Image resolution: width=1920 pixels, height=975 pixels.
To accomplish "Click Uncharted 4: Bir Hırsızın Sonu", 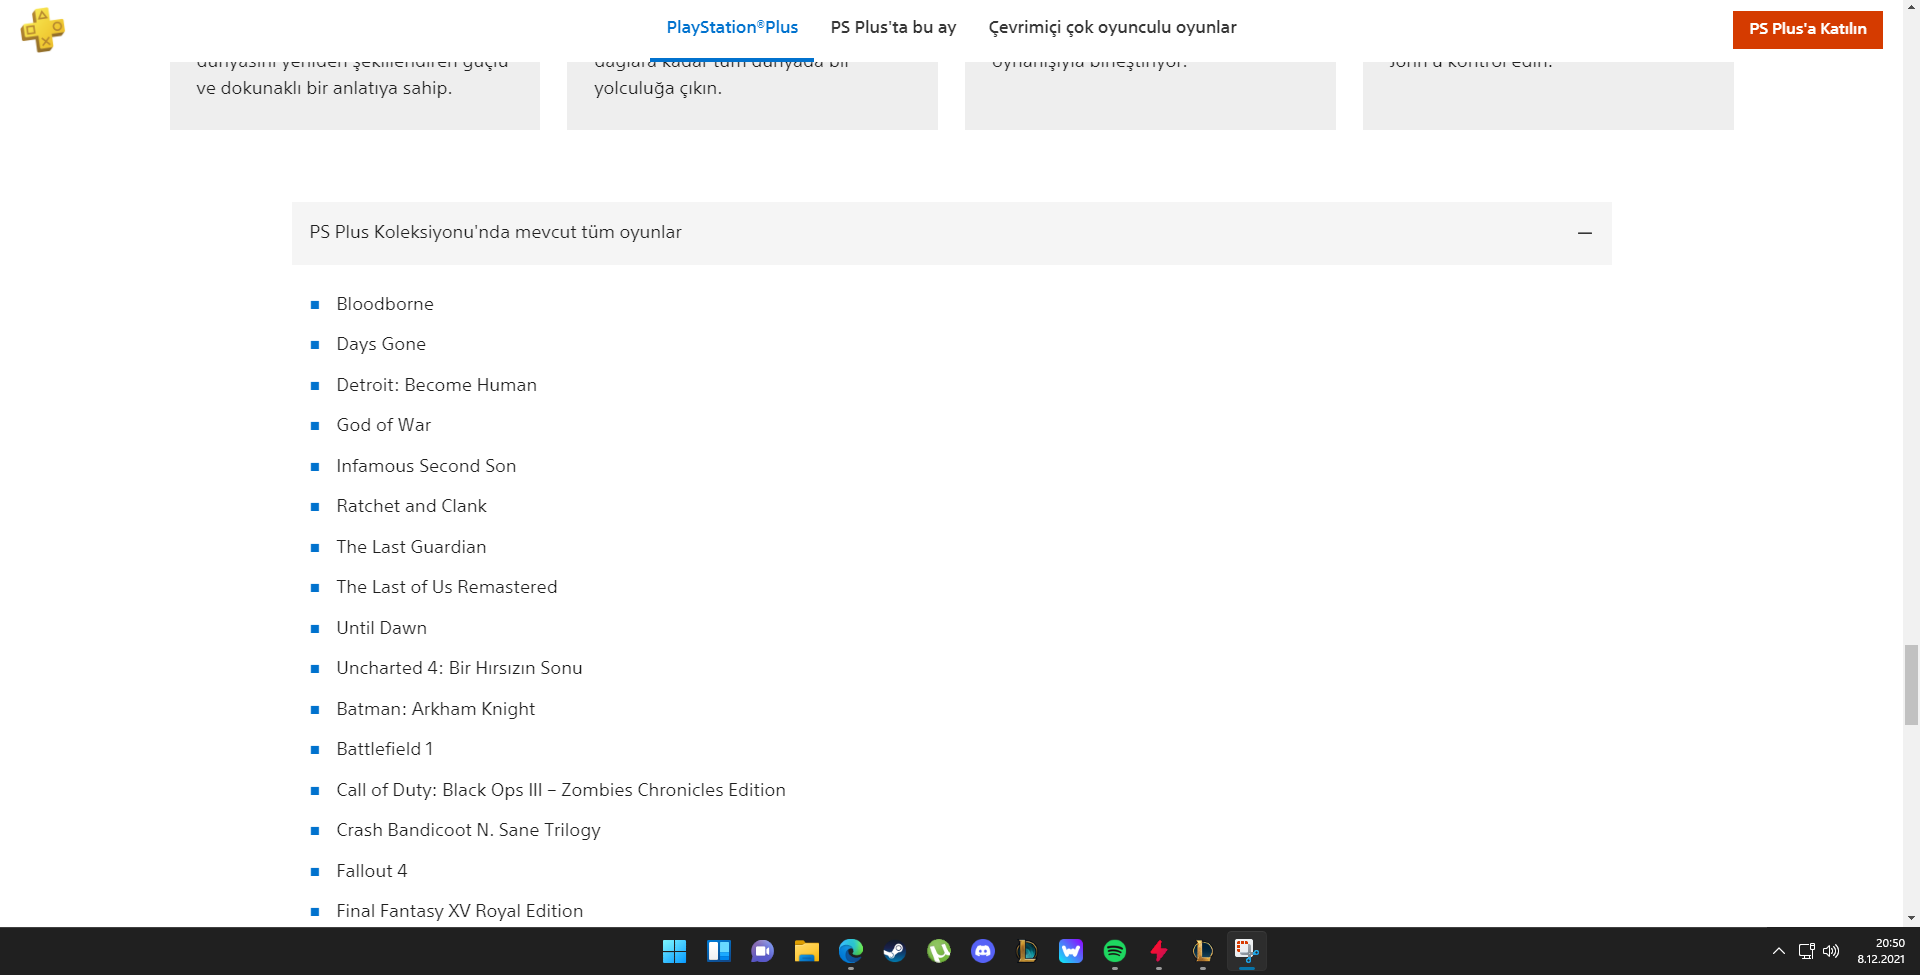I will (459, 668).
